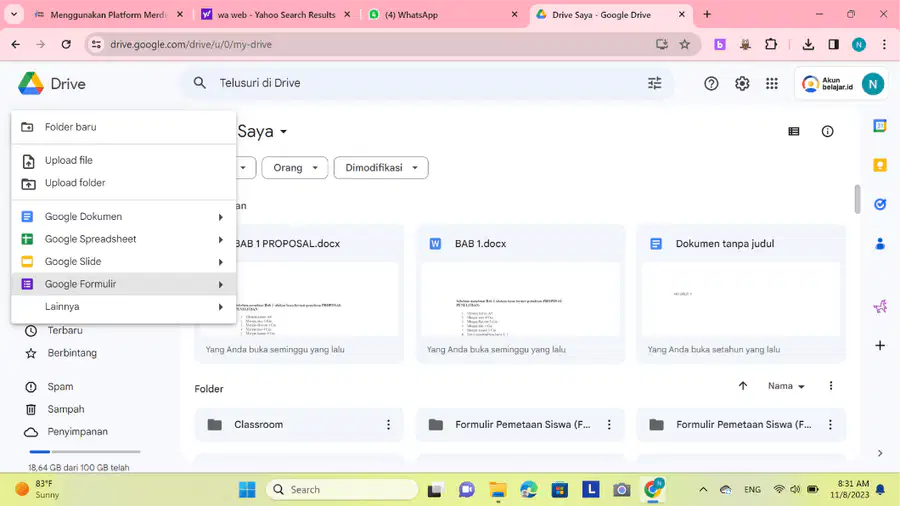Open the account profile avatar N
Image resolution: width=900 pixels, height=506 pixels.
coord(873,84)
